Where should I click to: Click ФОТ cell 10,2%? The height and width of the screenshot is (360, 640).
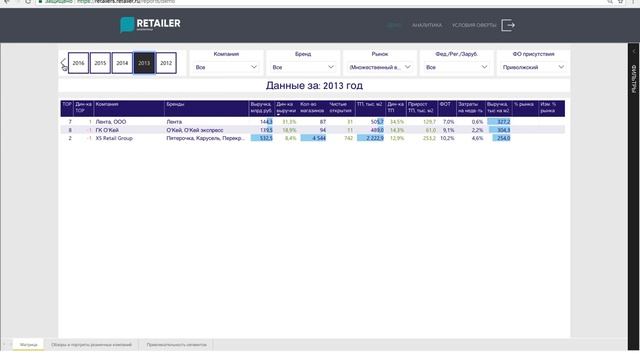(x=447, y=138)
